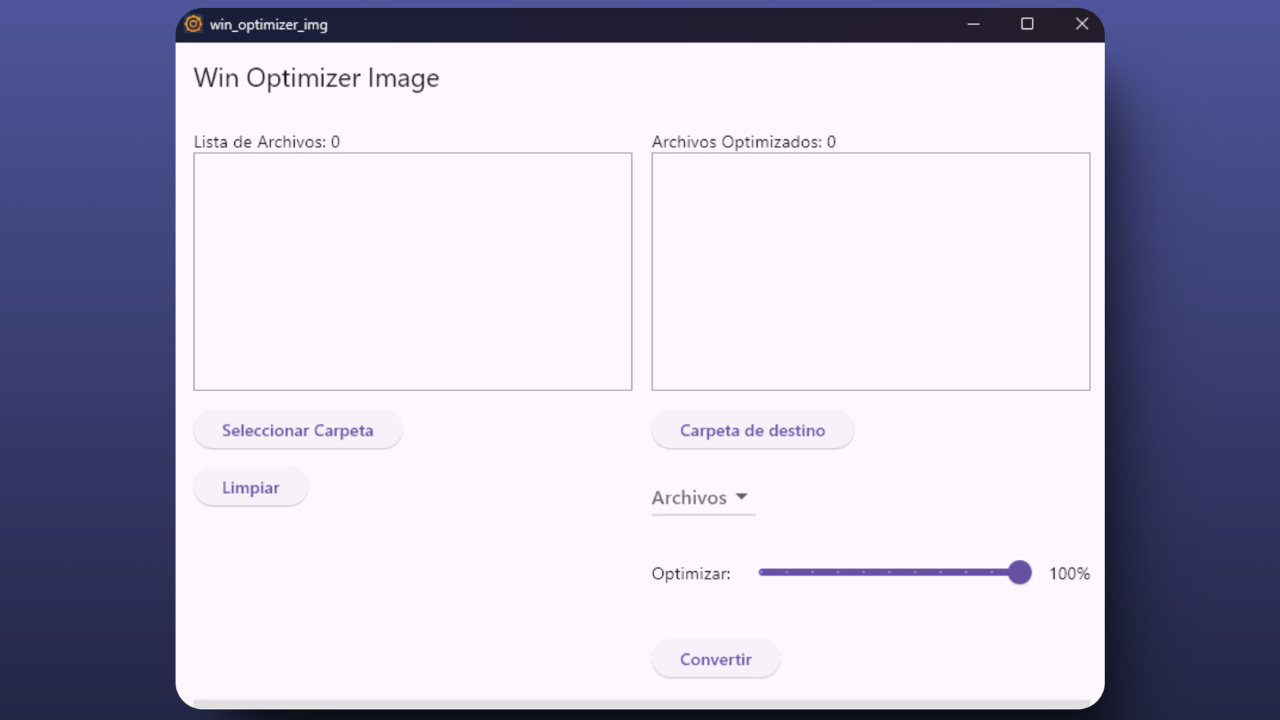Screen dimensions: 1280x720
Task: Choose the Carpeta de destino button
Action: (x=753, y=430)
